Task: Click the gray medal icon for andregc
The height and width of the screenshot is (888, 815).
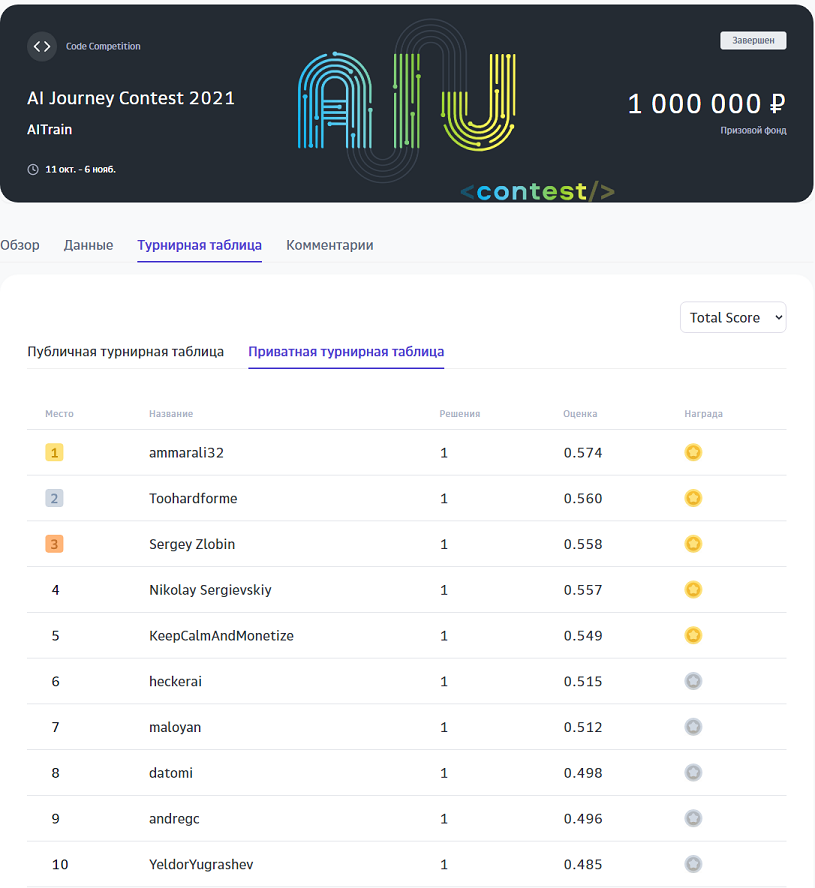Action: click(x=693, y=818)
